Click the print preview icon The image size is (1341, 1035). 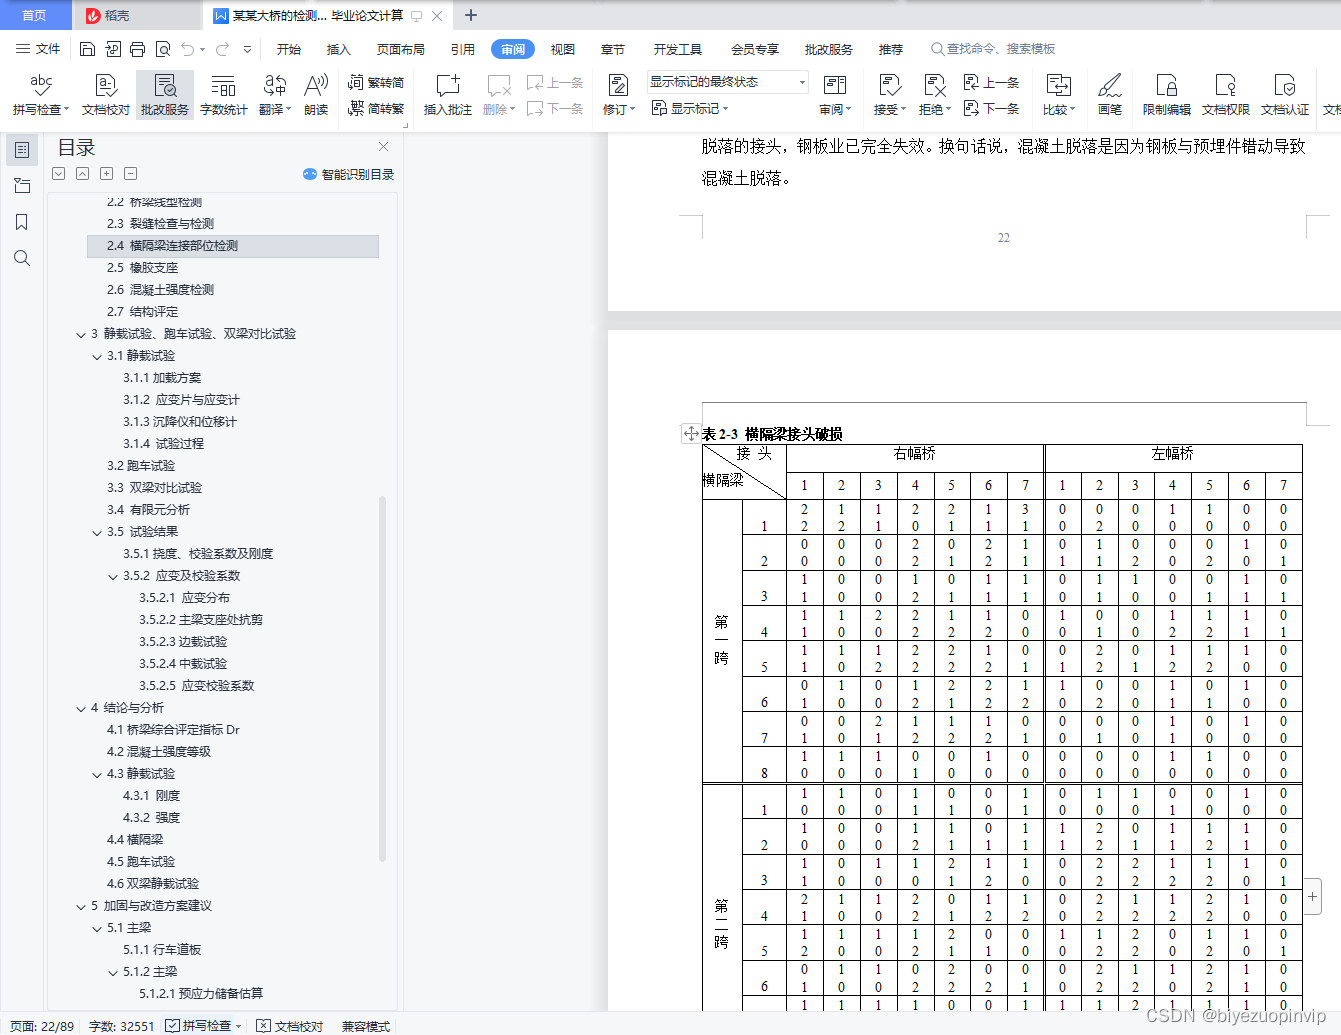tap(163, 49)
